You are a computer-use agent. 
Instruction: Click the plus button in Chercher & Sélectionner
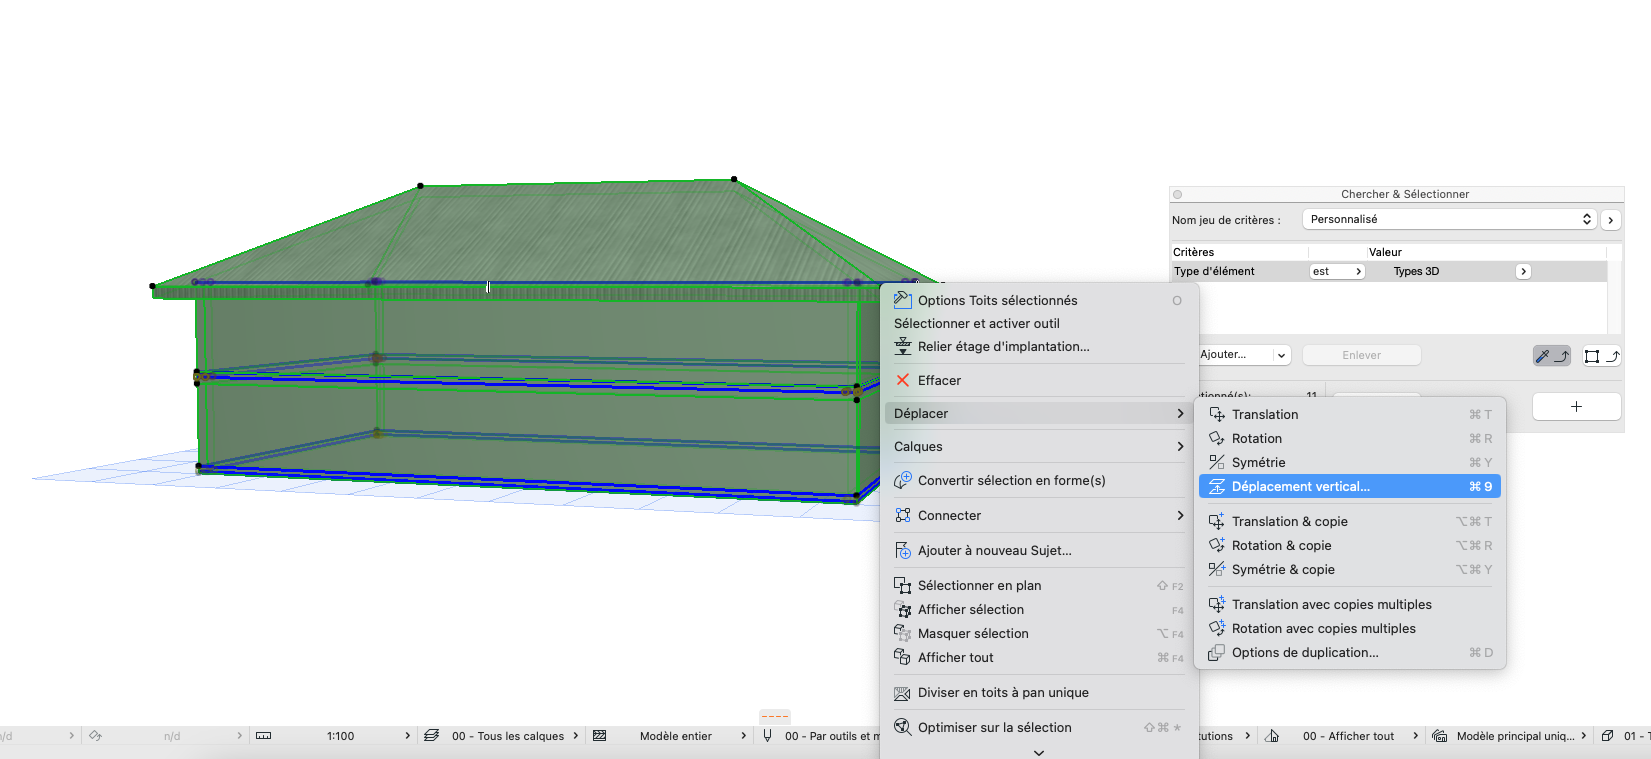[x=1576, y=406]
